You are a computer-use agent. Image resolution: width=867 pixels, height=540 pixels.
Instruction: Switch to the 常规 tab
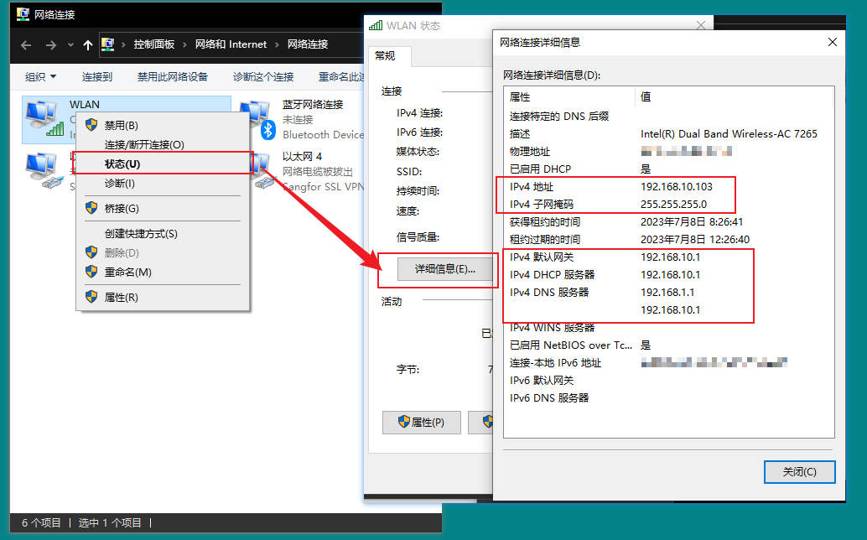pos(384,56)
